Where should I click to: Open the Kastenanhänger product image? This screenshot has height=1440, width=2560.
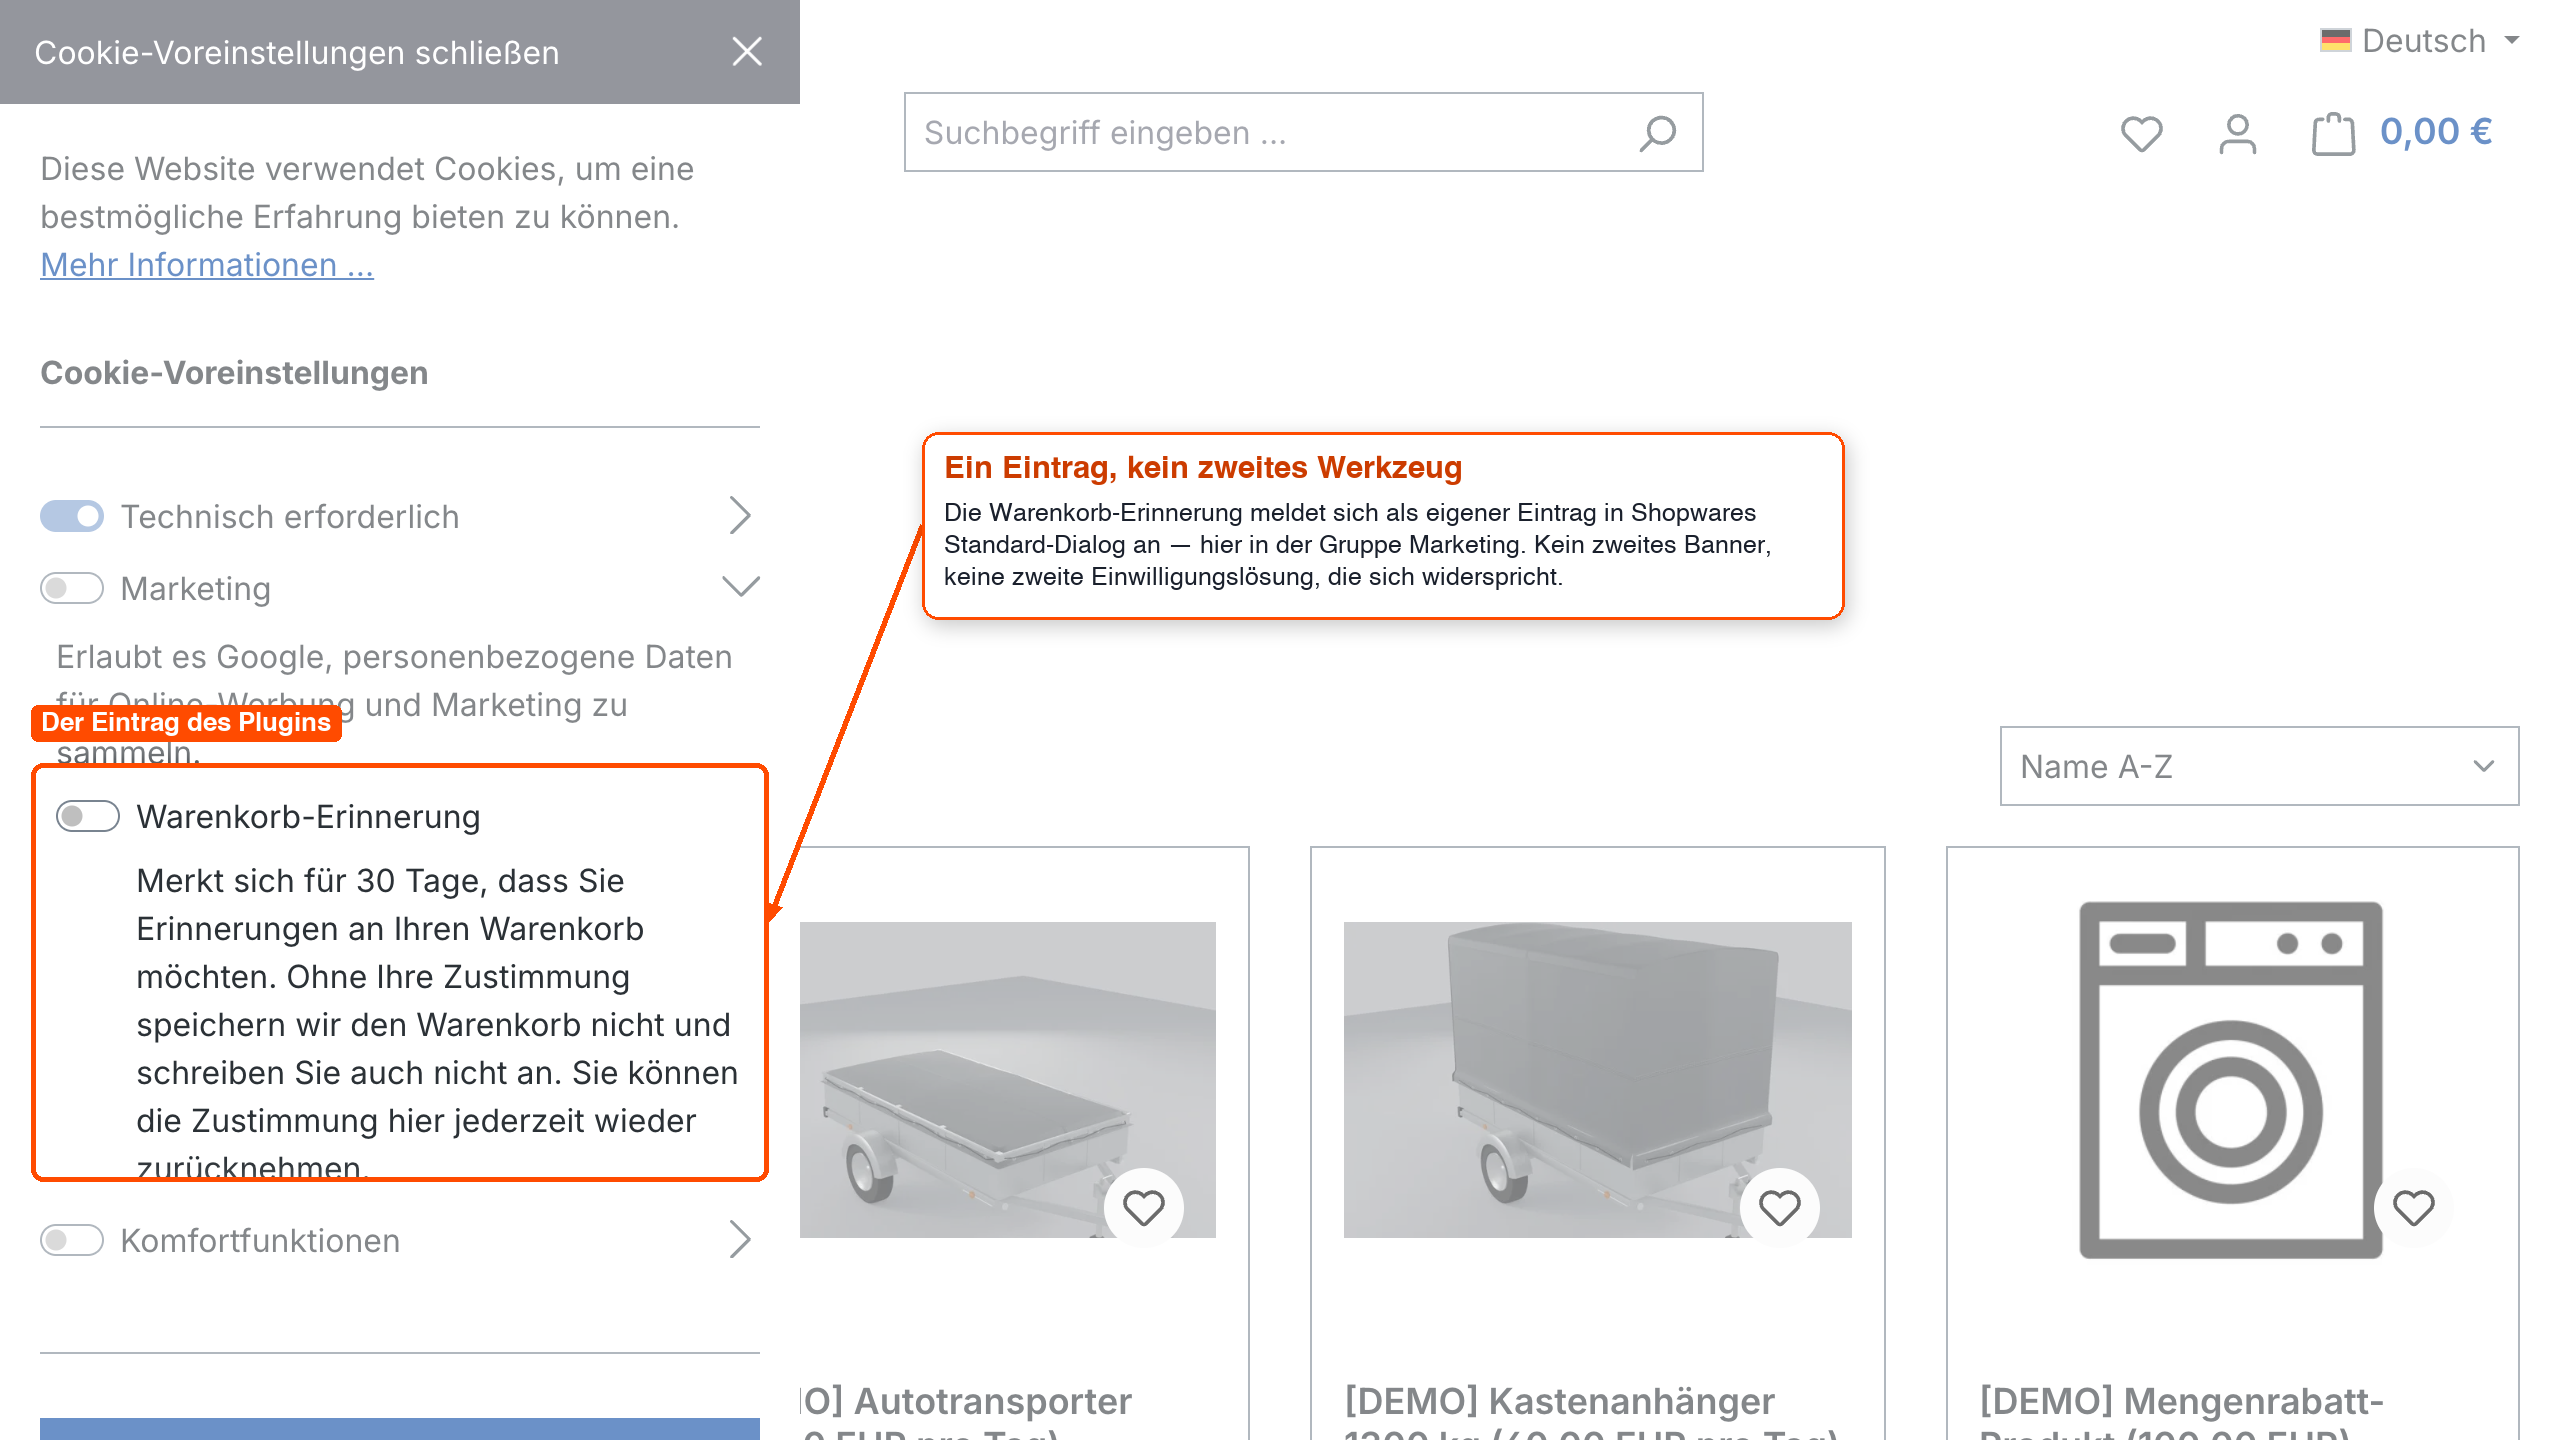pyautogui.click(x=1597, y=1080)
